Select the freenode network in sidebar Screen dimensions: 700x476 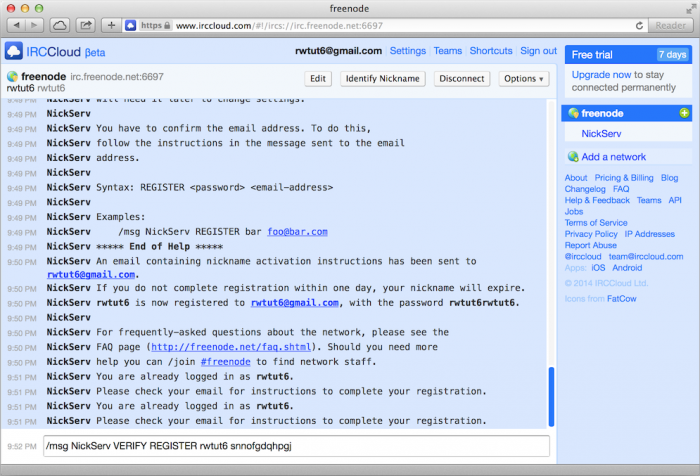(626, 113)
